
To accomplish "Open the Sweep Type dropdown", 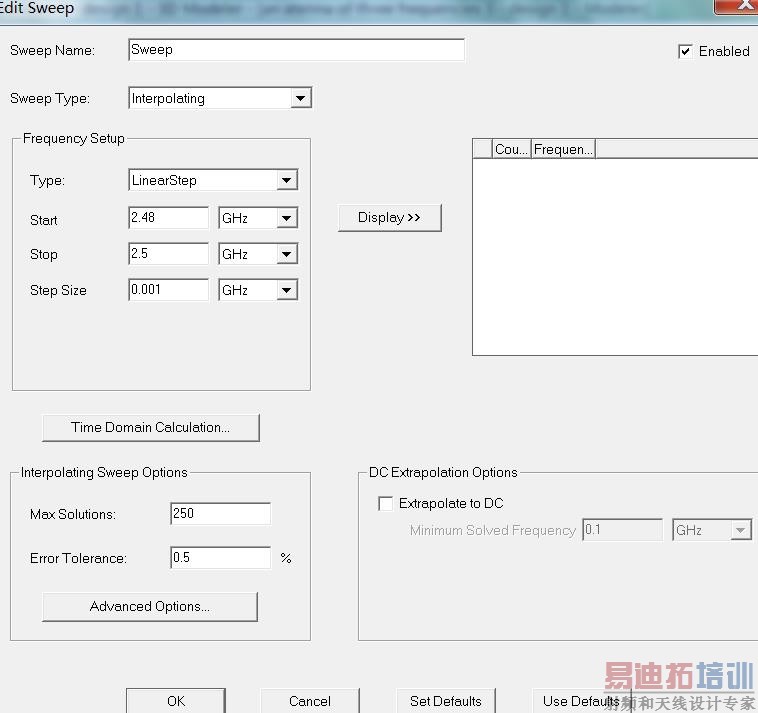I will (x=300, y=98).
